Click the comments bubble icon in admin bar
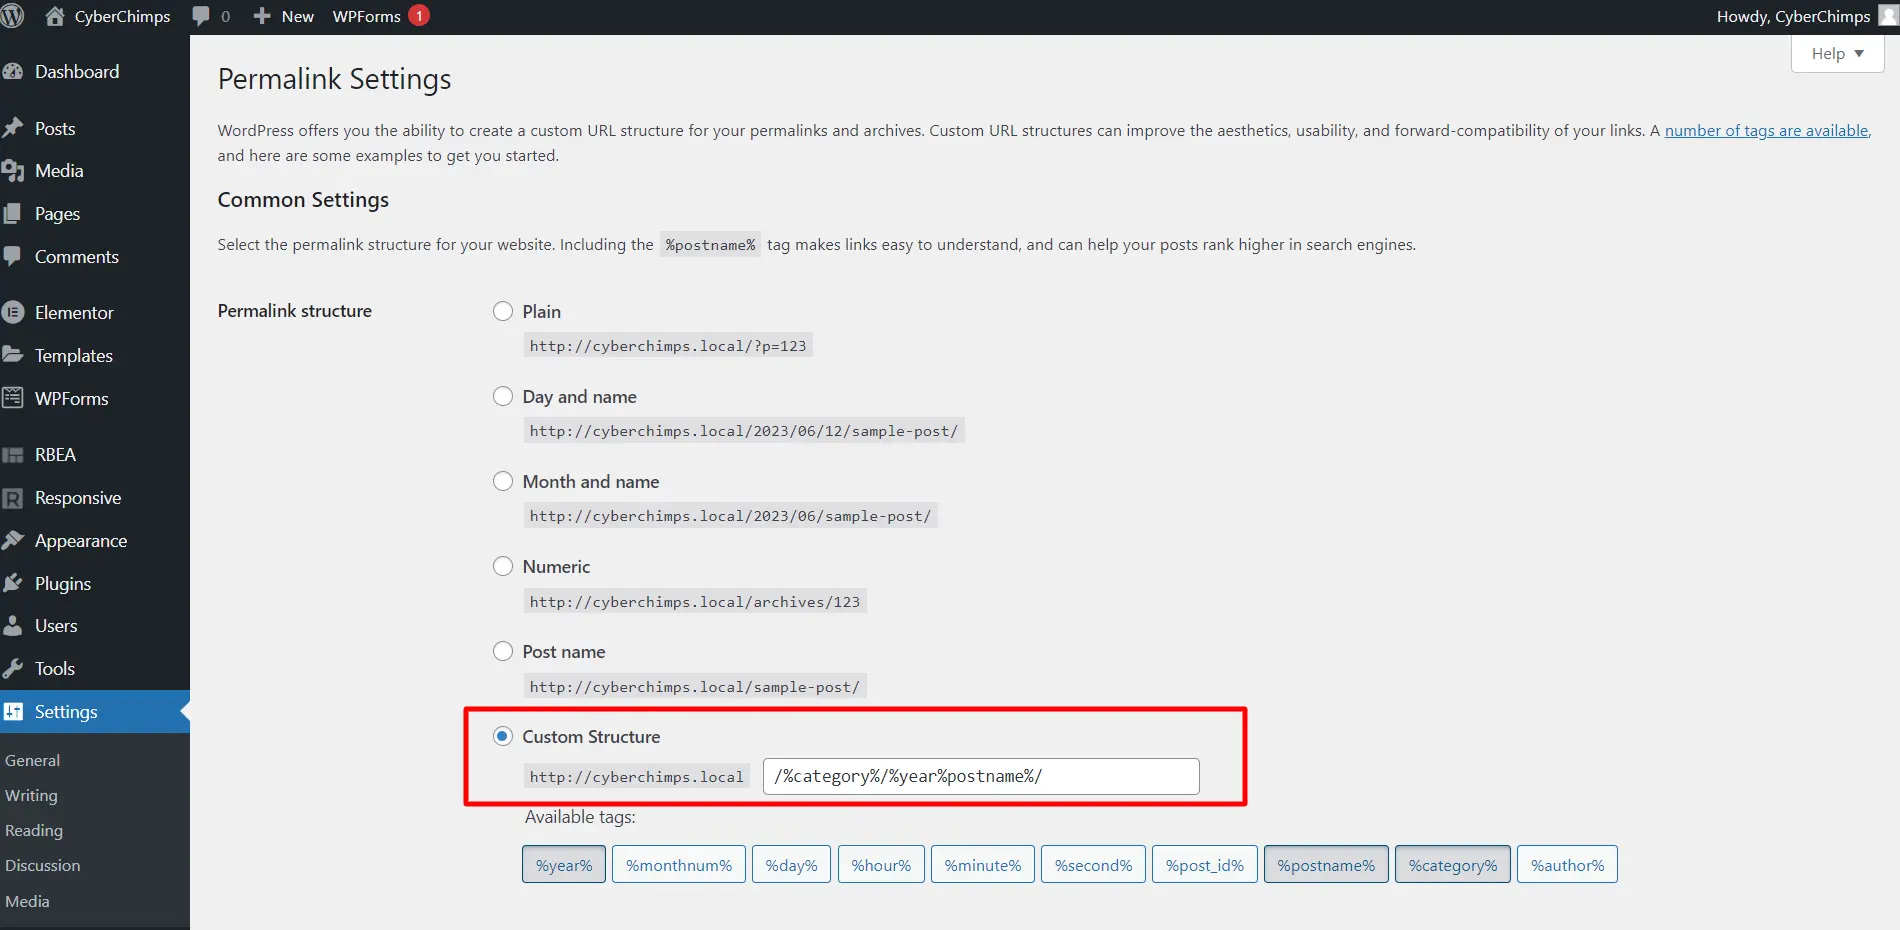The height and width of the screenshot is (930, 1900). click(x=201, y=16)
